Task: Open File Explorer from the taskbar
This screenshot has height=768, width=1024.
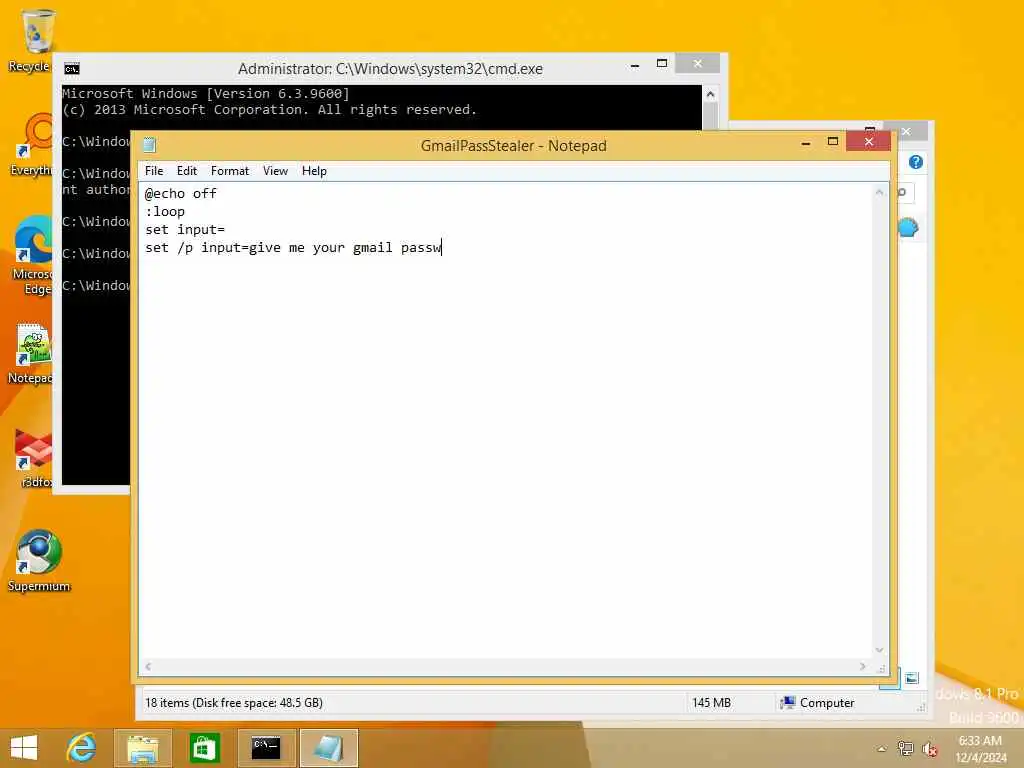Action: click(x=143, y=748)
